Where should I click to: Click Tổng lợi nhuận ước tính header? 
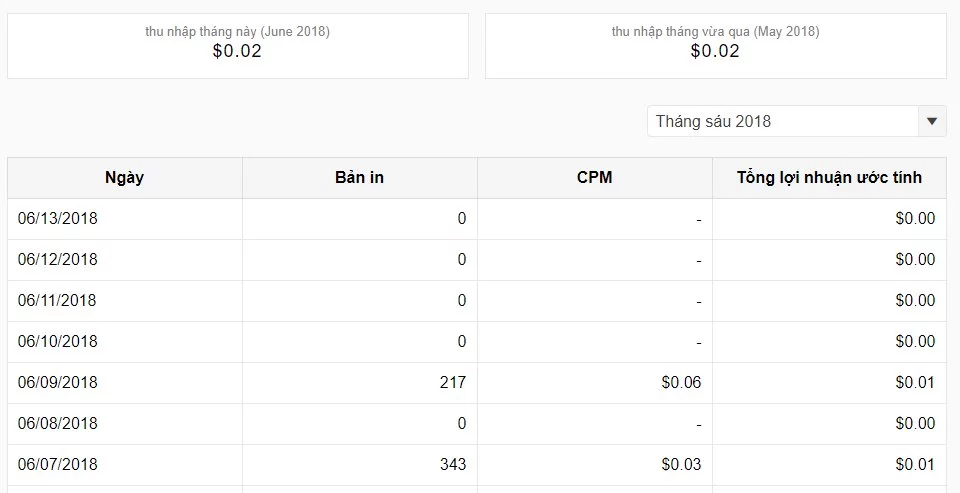(829, 178)
